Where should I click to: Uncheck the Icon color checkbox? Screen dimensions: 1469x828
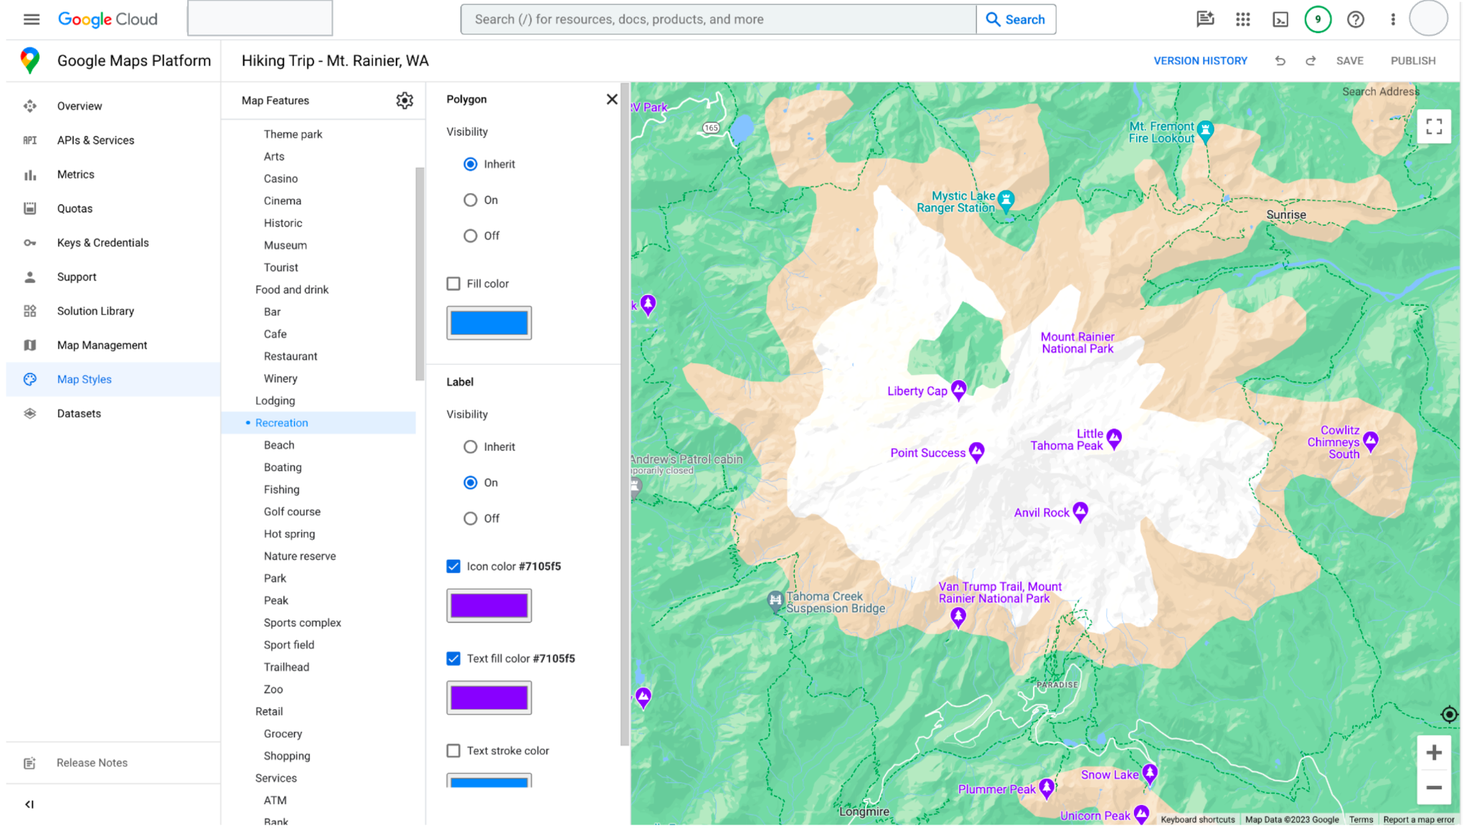click(454, 567)
